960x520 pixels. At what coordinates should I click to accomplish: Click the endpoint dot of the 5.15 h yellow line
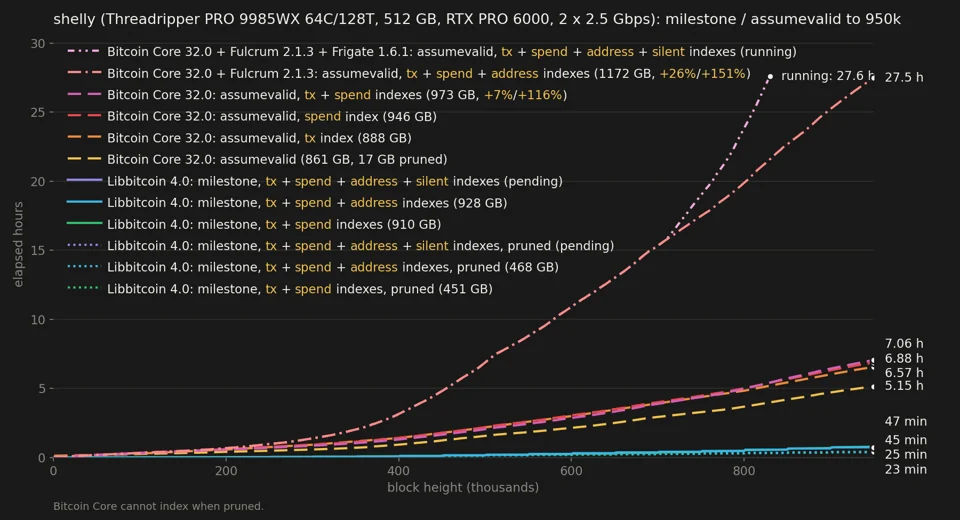873,386
